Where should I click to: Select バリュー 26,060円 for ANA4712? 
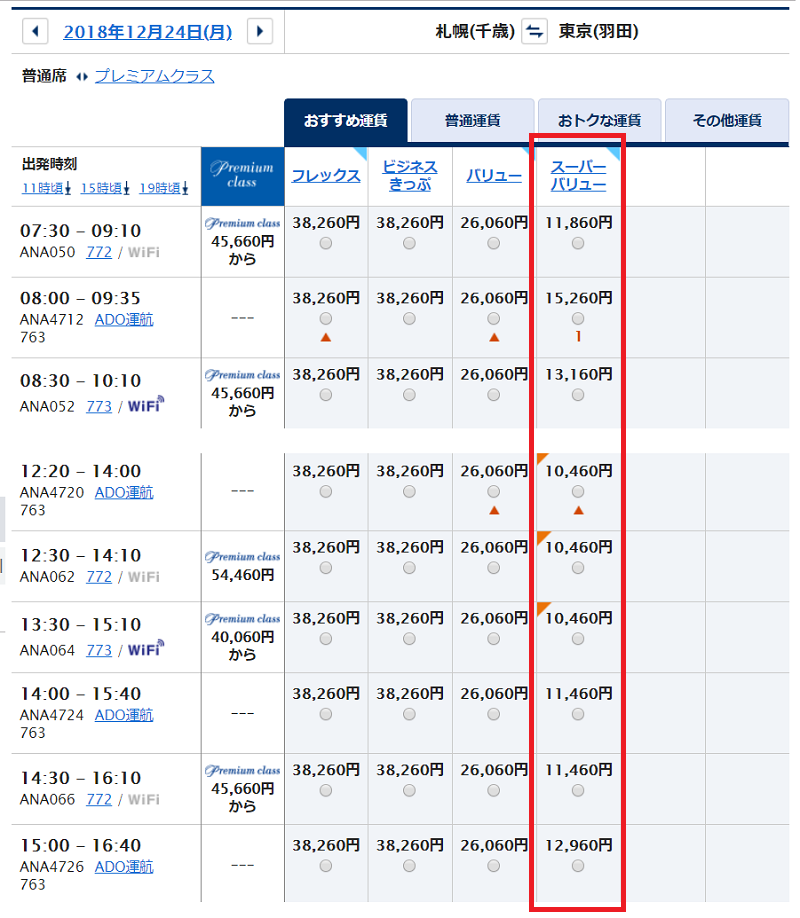coord(494,318)
